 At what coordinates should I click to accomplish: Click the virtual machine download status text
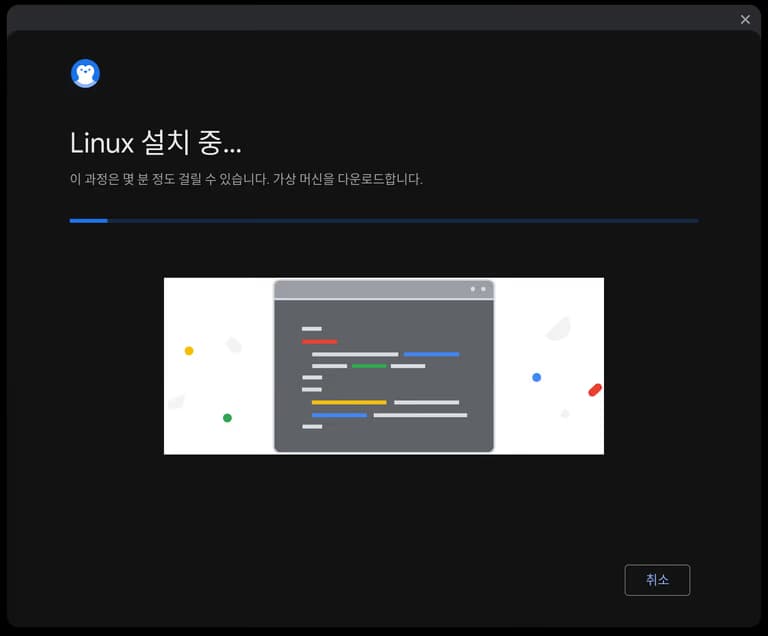coord(348,180)
